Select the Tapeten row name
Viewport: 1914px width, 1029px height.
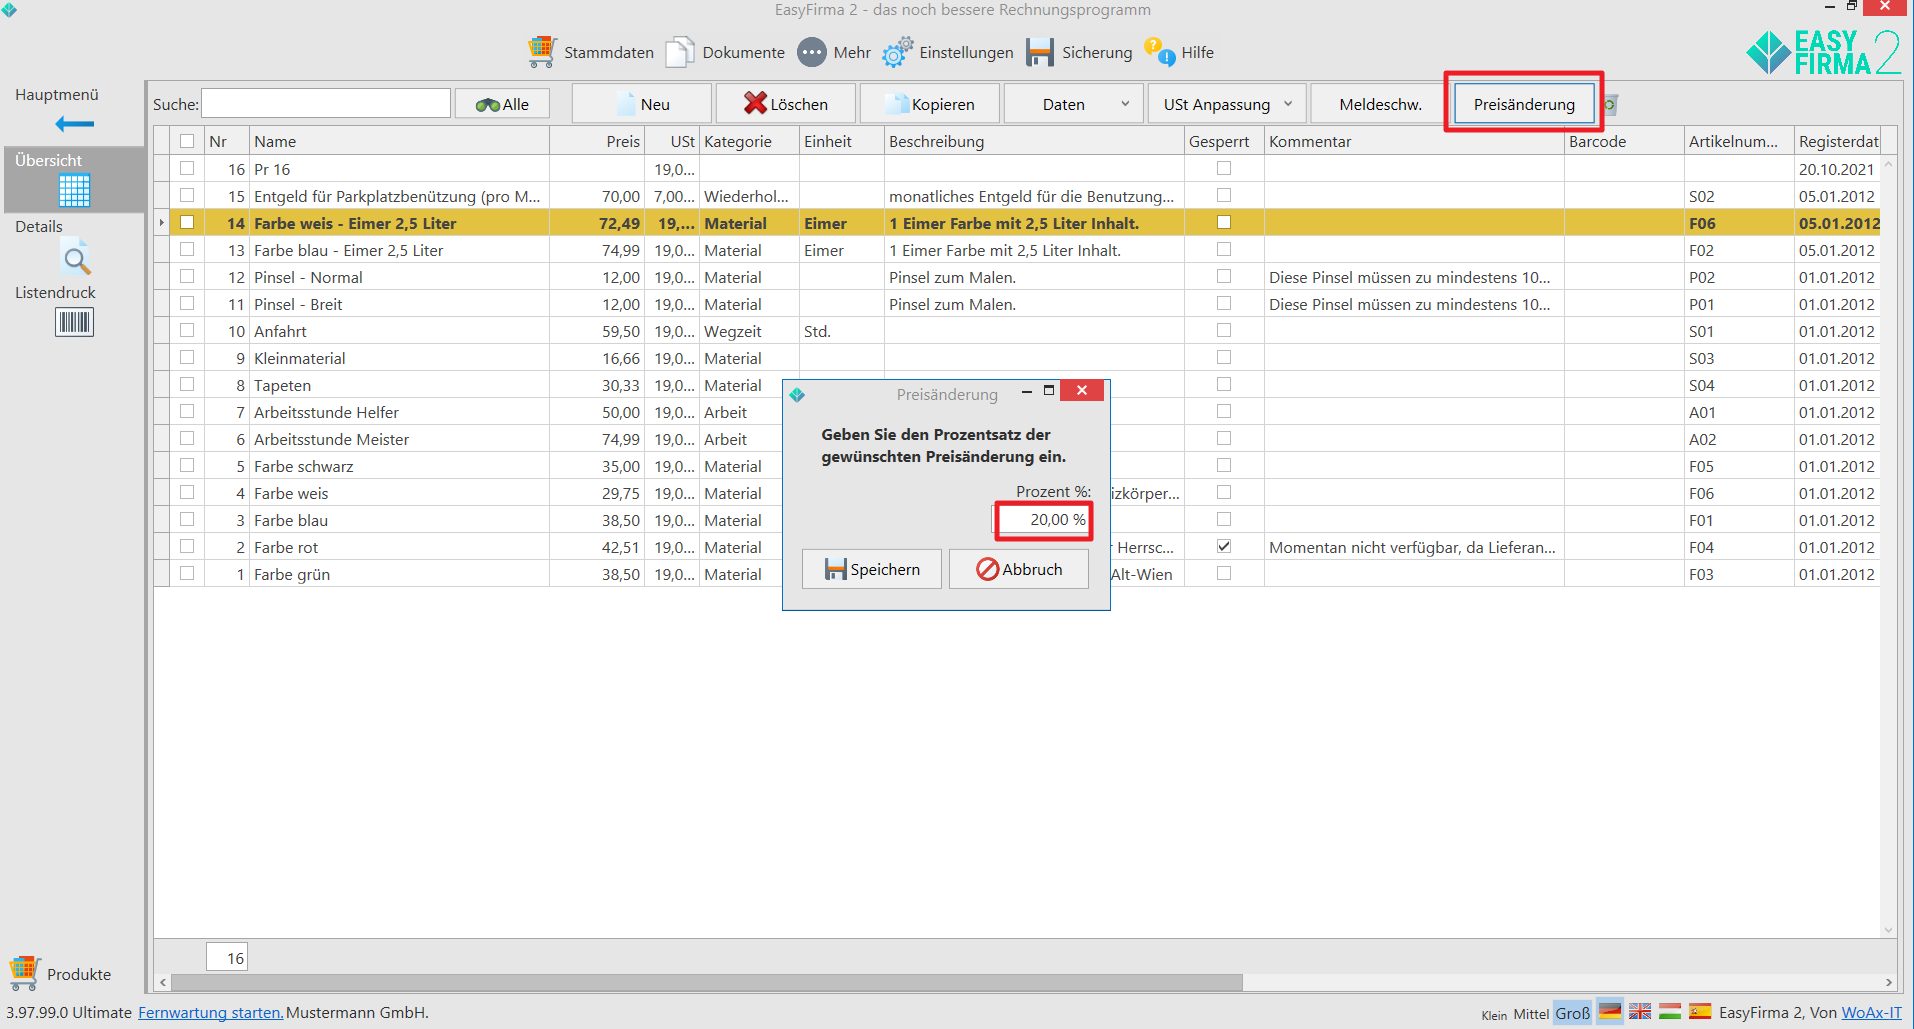click(x=282, y=385)
